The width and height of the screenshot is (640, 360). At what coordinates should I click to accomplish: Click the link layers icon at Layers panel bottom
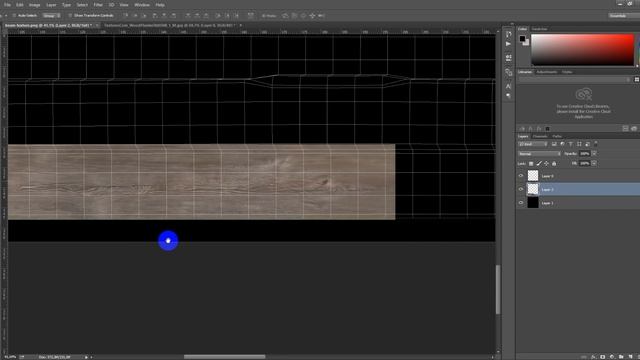tap(584, 357)
